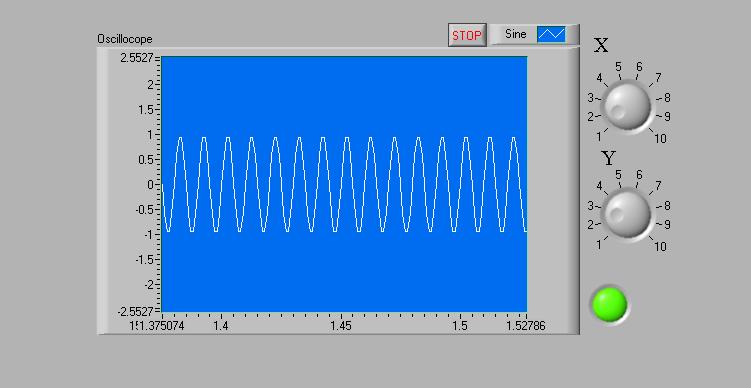The image size is (751, 388).
Task: Click the X knob dial
Action: click(x=627, y=106)
